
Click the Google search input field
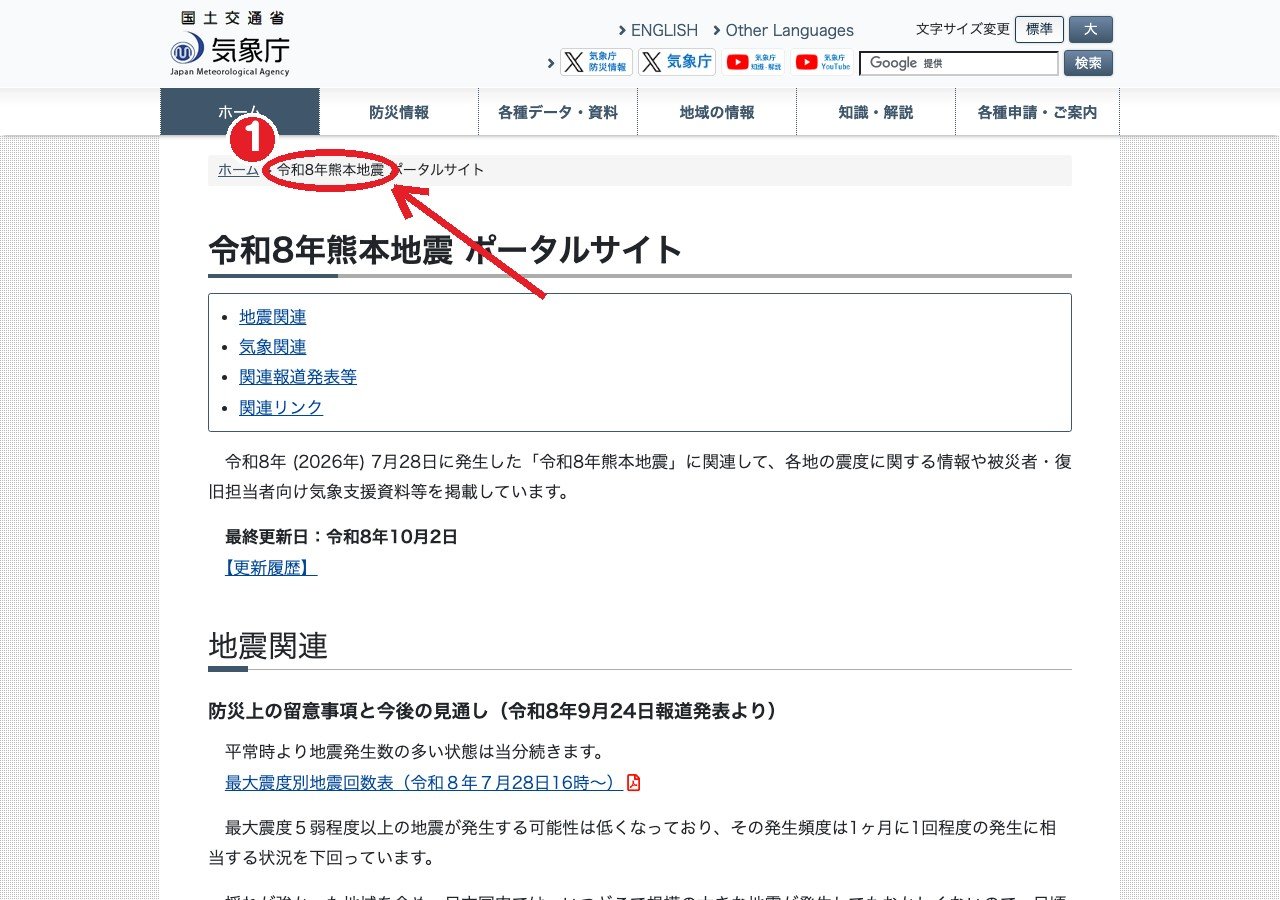tap(958, 63)
